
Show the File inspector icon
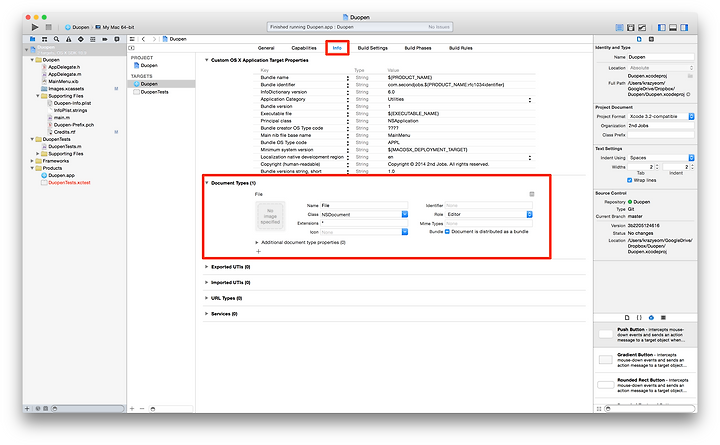click(x=639, y=39)
